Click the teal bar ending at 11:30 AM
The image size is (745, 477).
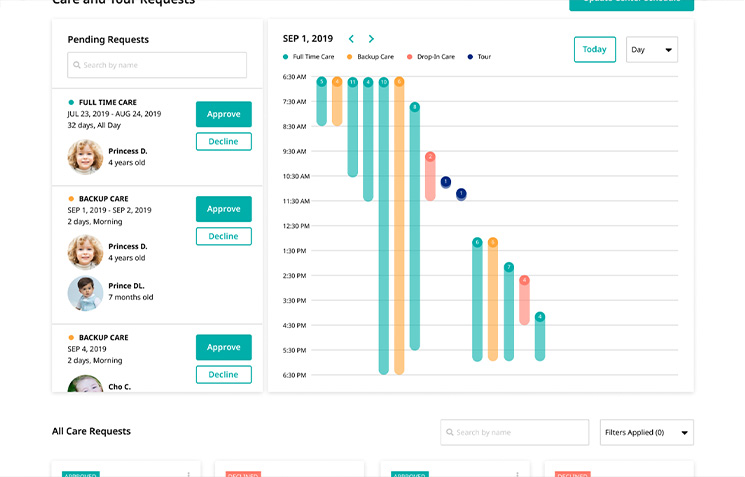368,139
